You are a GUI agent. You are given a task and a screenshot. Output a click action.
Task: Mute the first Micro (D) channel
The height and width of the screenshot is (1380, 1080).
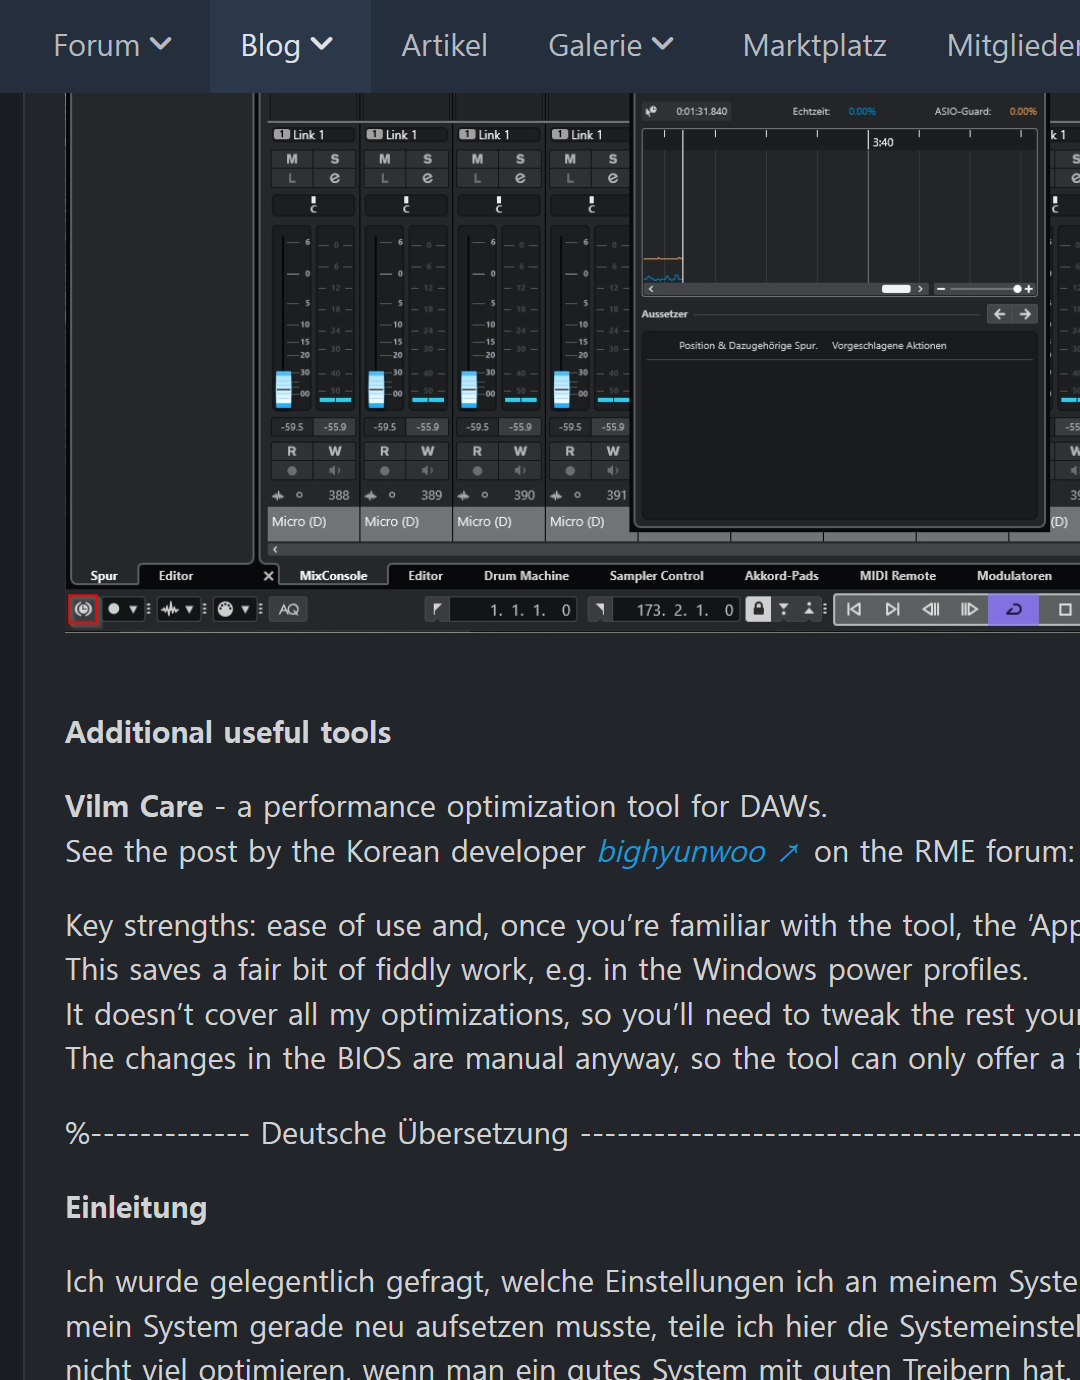(291, 158)
